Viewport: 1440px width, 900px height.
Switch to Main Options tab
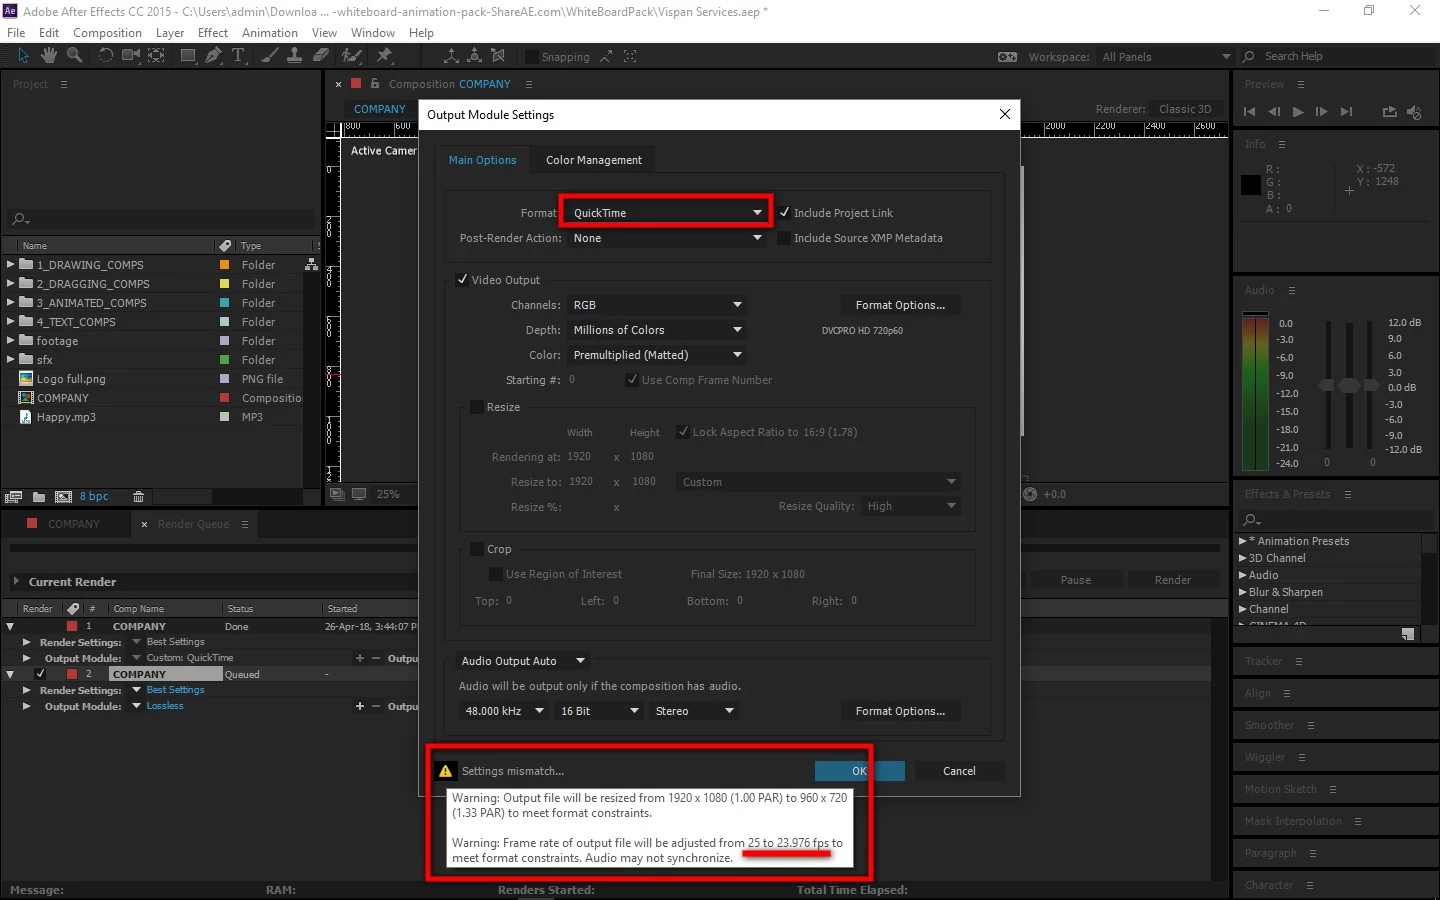[483, 160]
